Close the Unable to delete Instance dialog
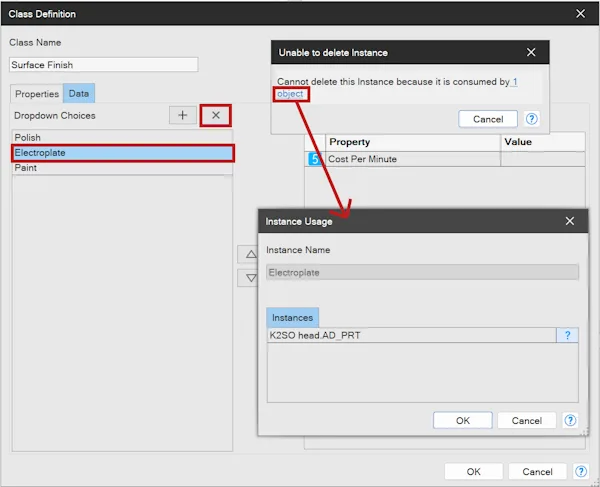This screenshot has width=600, height=487. point(531,52)
